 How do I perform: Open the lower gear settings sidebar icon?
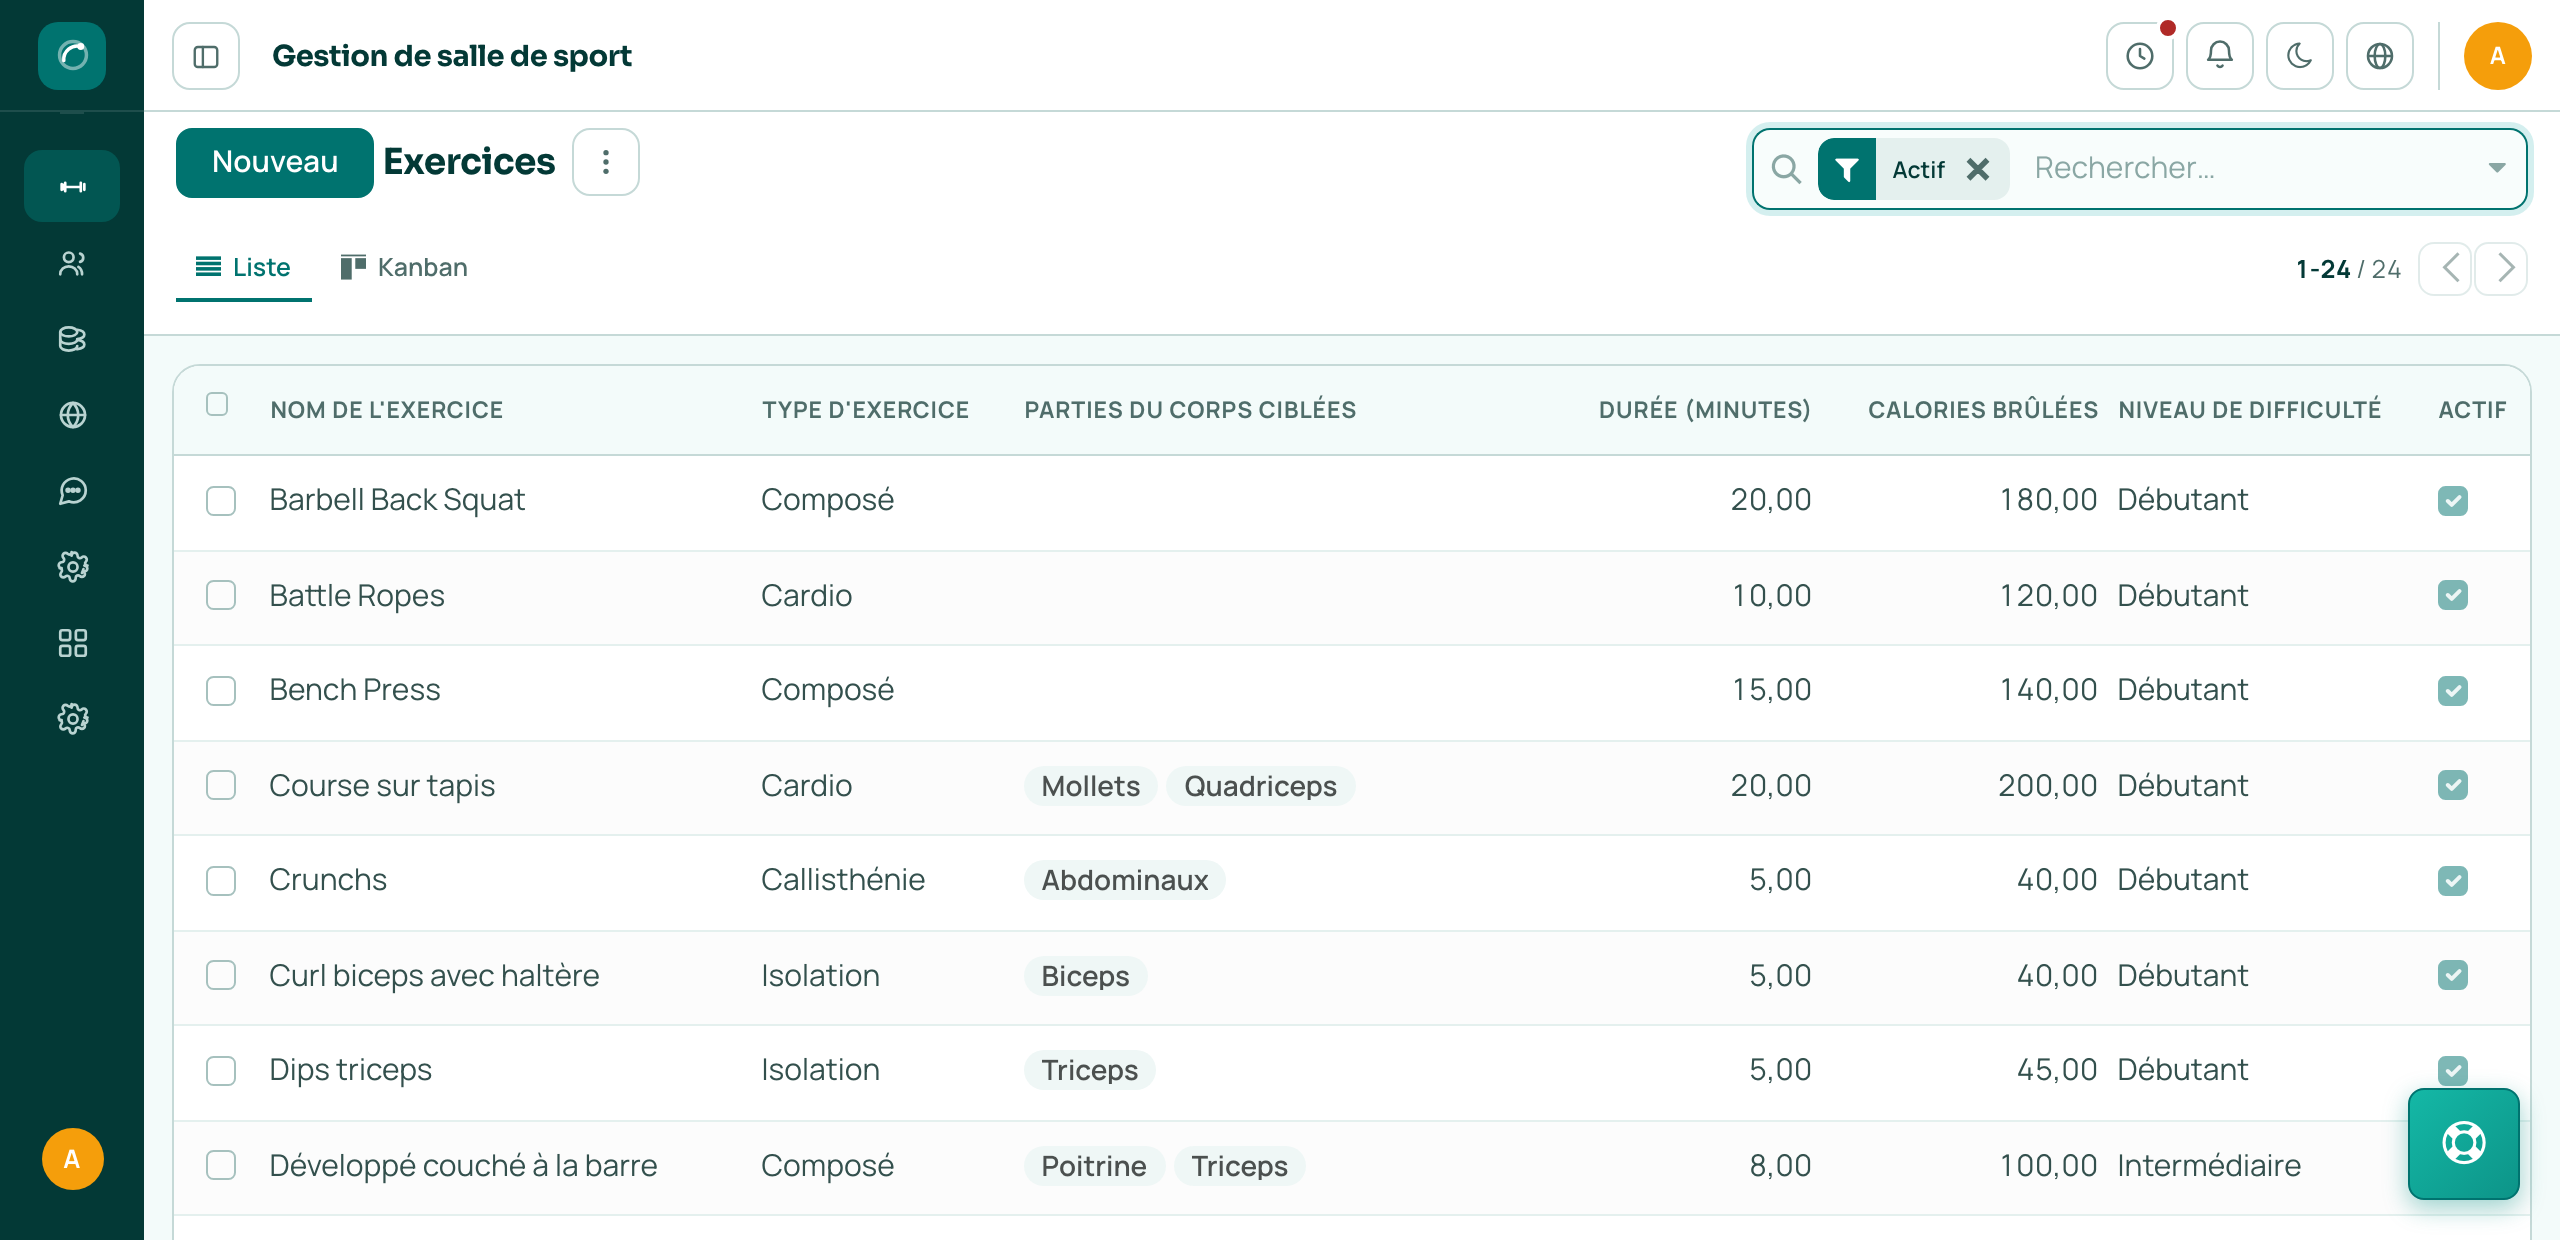(72, 719)
